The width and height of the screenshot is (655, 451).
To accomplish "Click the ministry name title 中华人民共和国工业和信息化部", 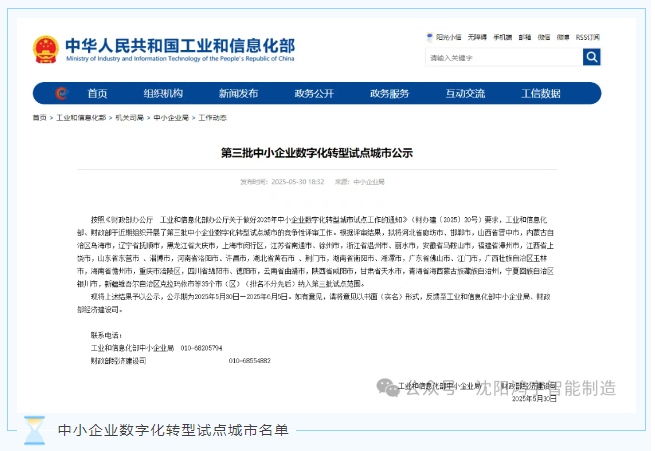I will (180, 46).
